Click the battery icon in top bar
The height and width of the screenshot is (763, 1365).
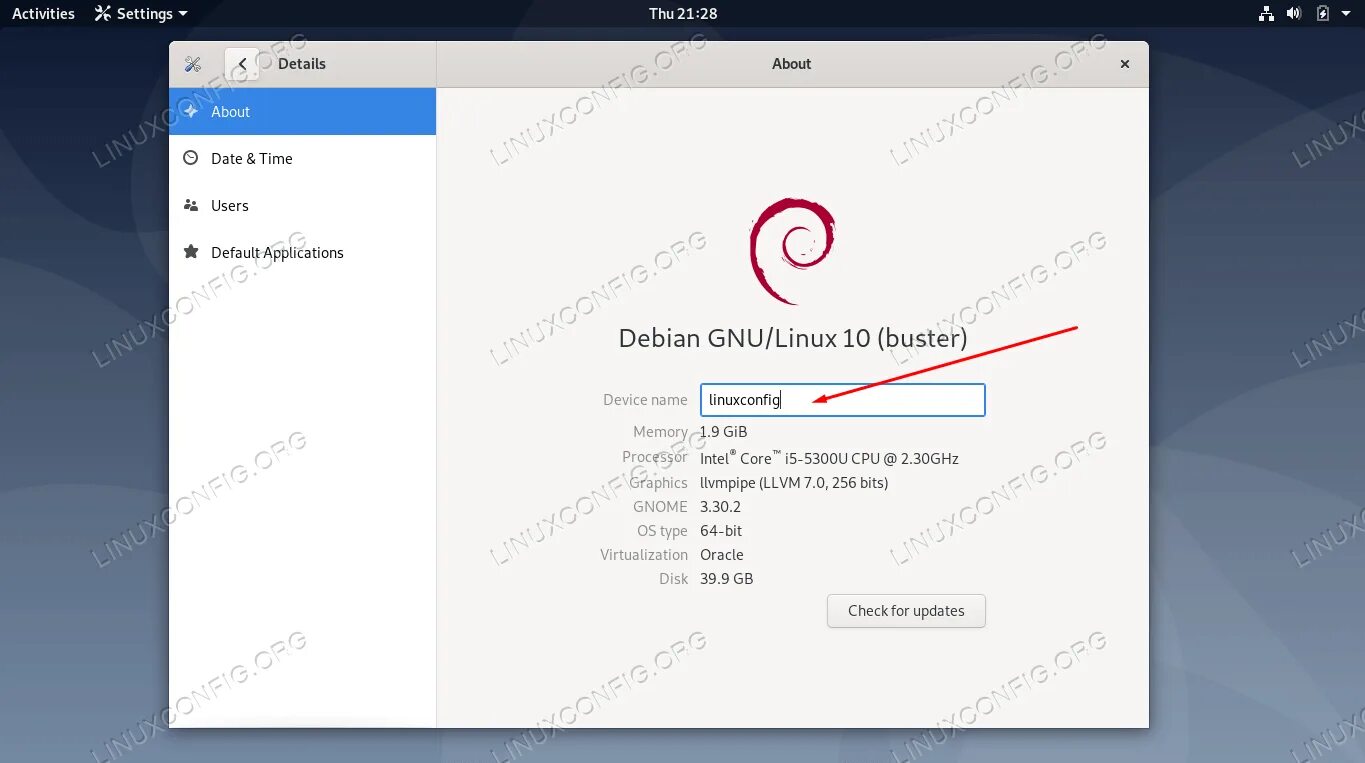1322,13
